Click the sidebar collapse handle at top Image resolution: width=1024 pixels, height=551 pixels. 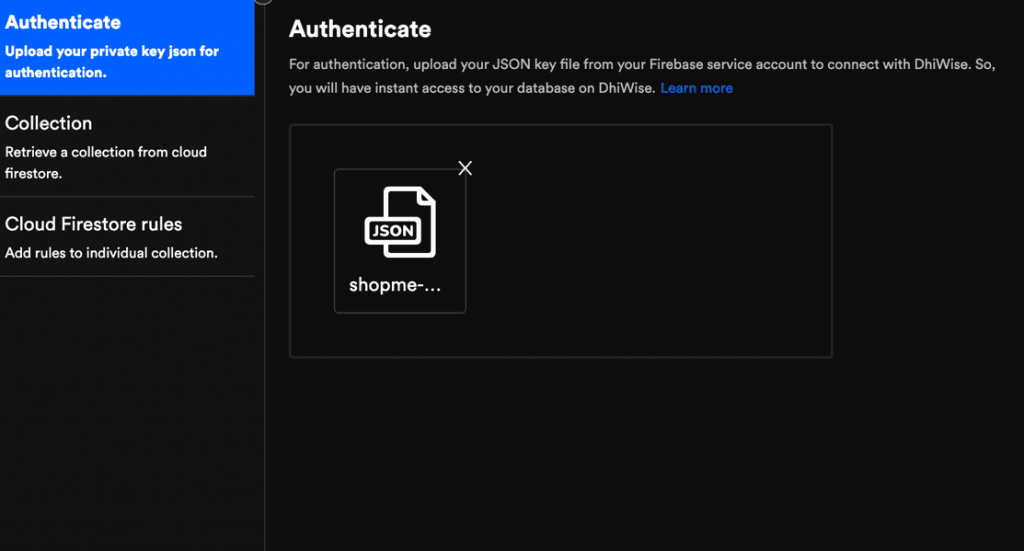pyautogui.click(x=262, y=1)
